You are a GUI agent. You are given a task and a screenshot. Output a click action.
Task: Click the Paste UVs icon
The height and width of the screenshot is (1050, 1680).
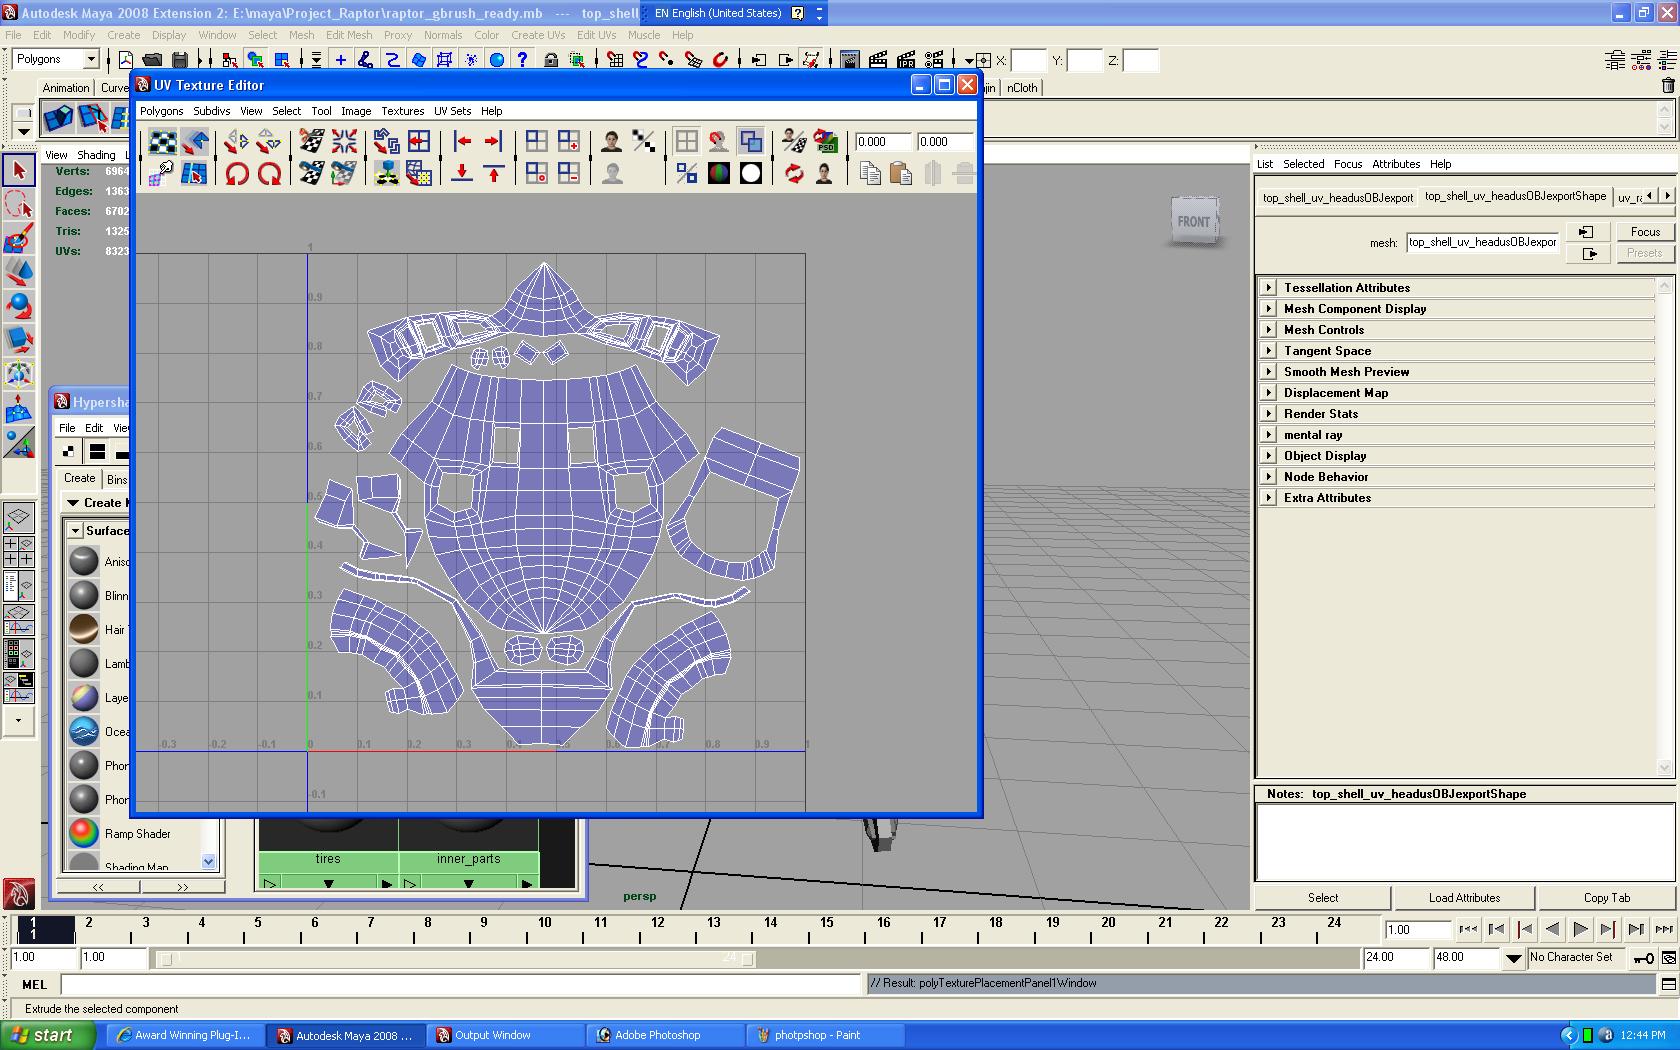pyautogui.click(x=900, y=174)
